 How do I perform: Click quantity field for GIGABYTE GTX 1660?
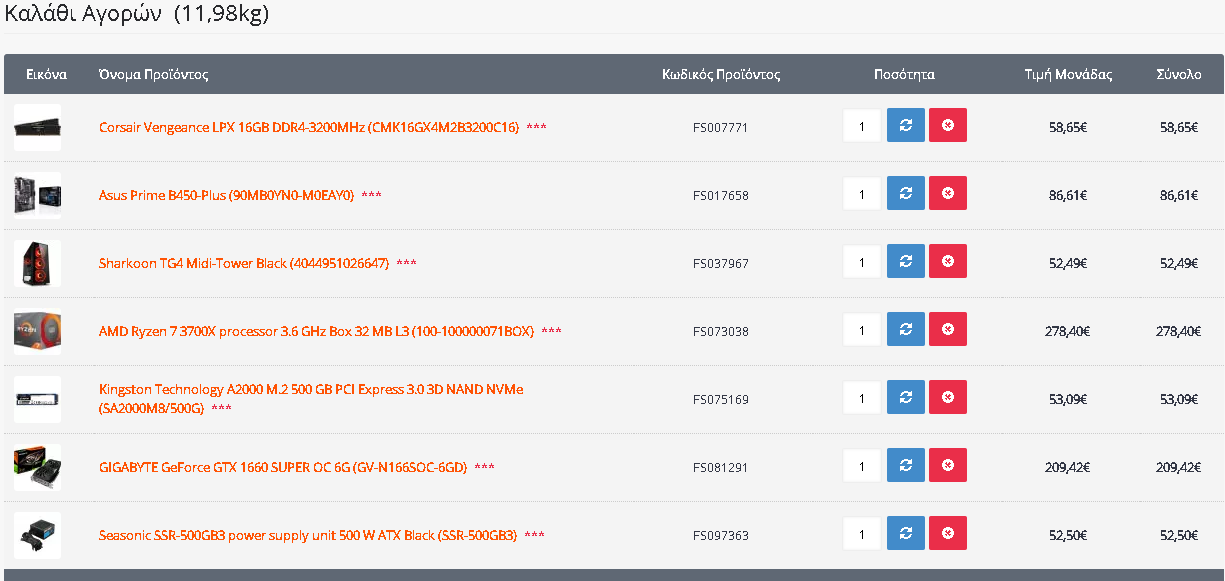click(862, 466)
